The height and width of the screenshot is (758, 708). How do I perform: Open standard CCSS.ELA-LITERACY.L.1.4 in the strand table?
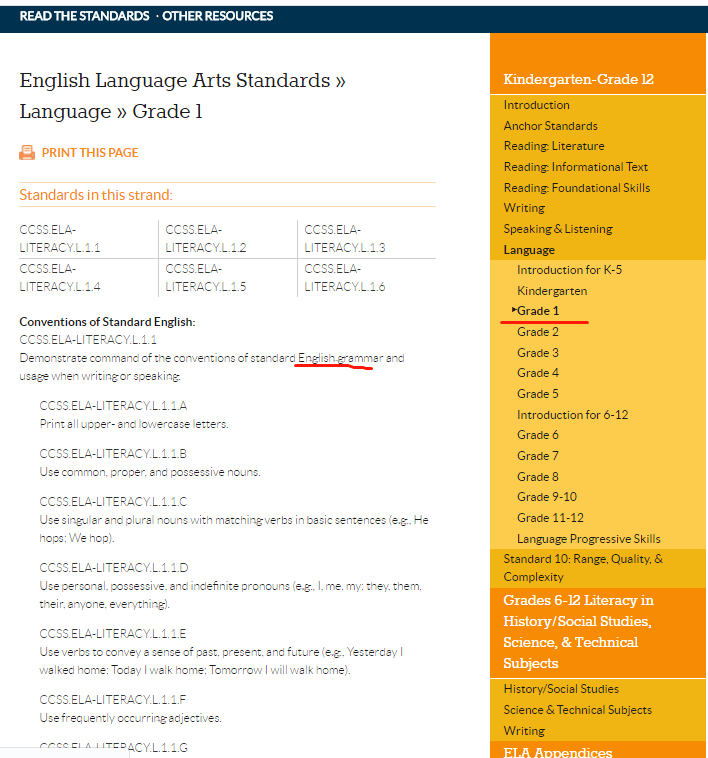(60, 278)
